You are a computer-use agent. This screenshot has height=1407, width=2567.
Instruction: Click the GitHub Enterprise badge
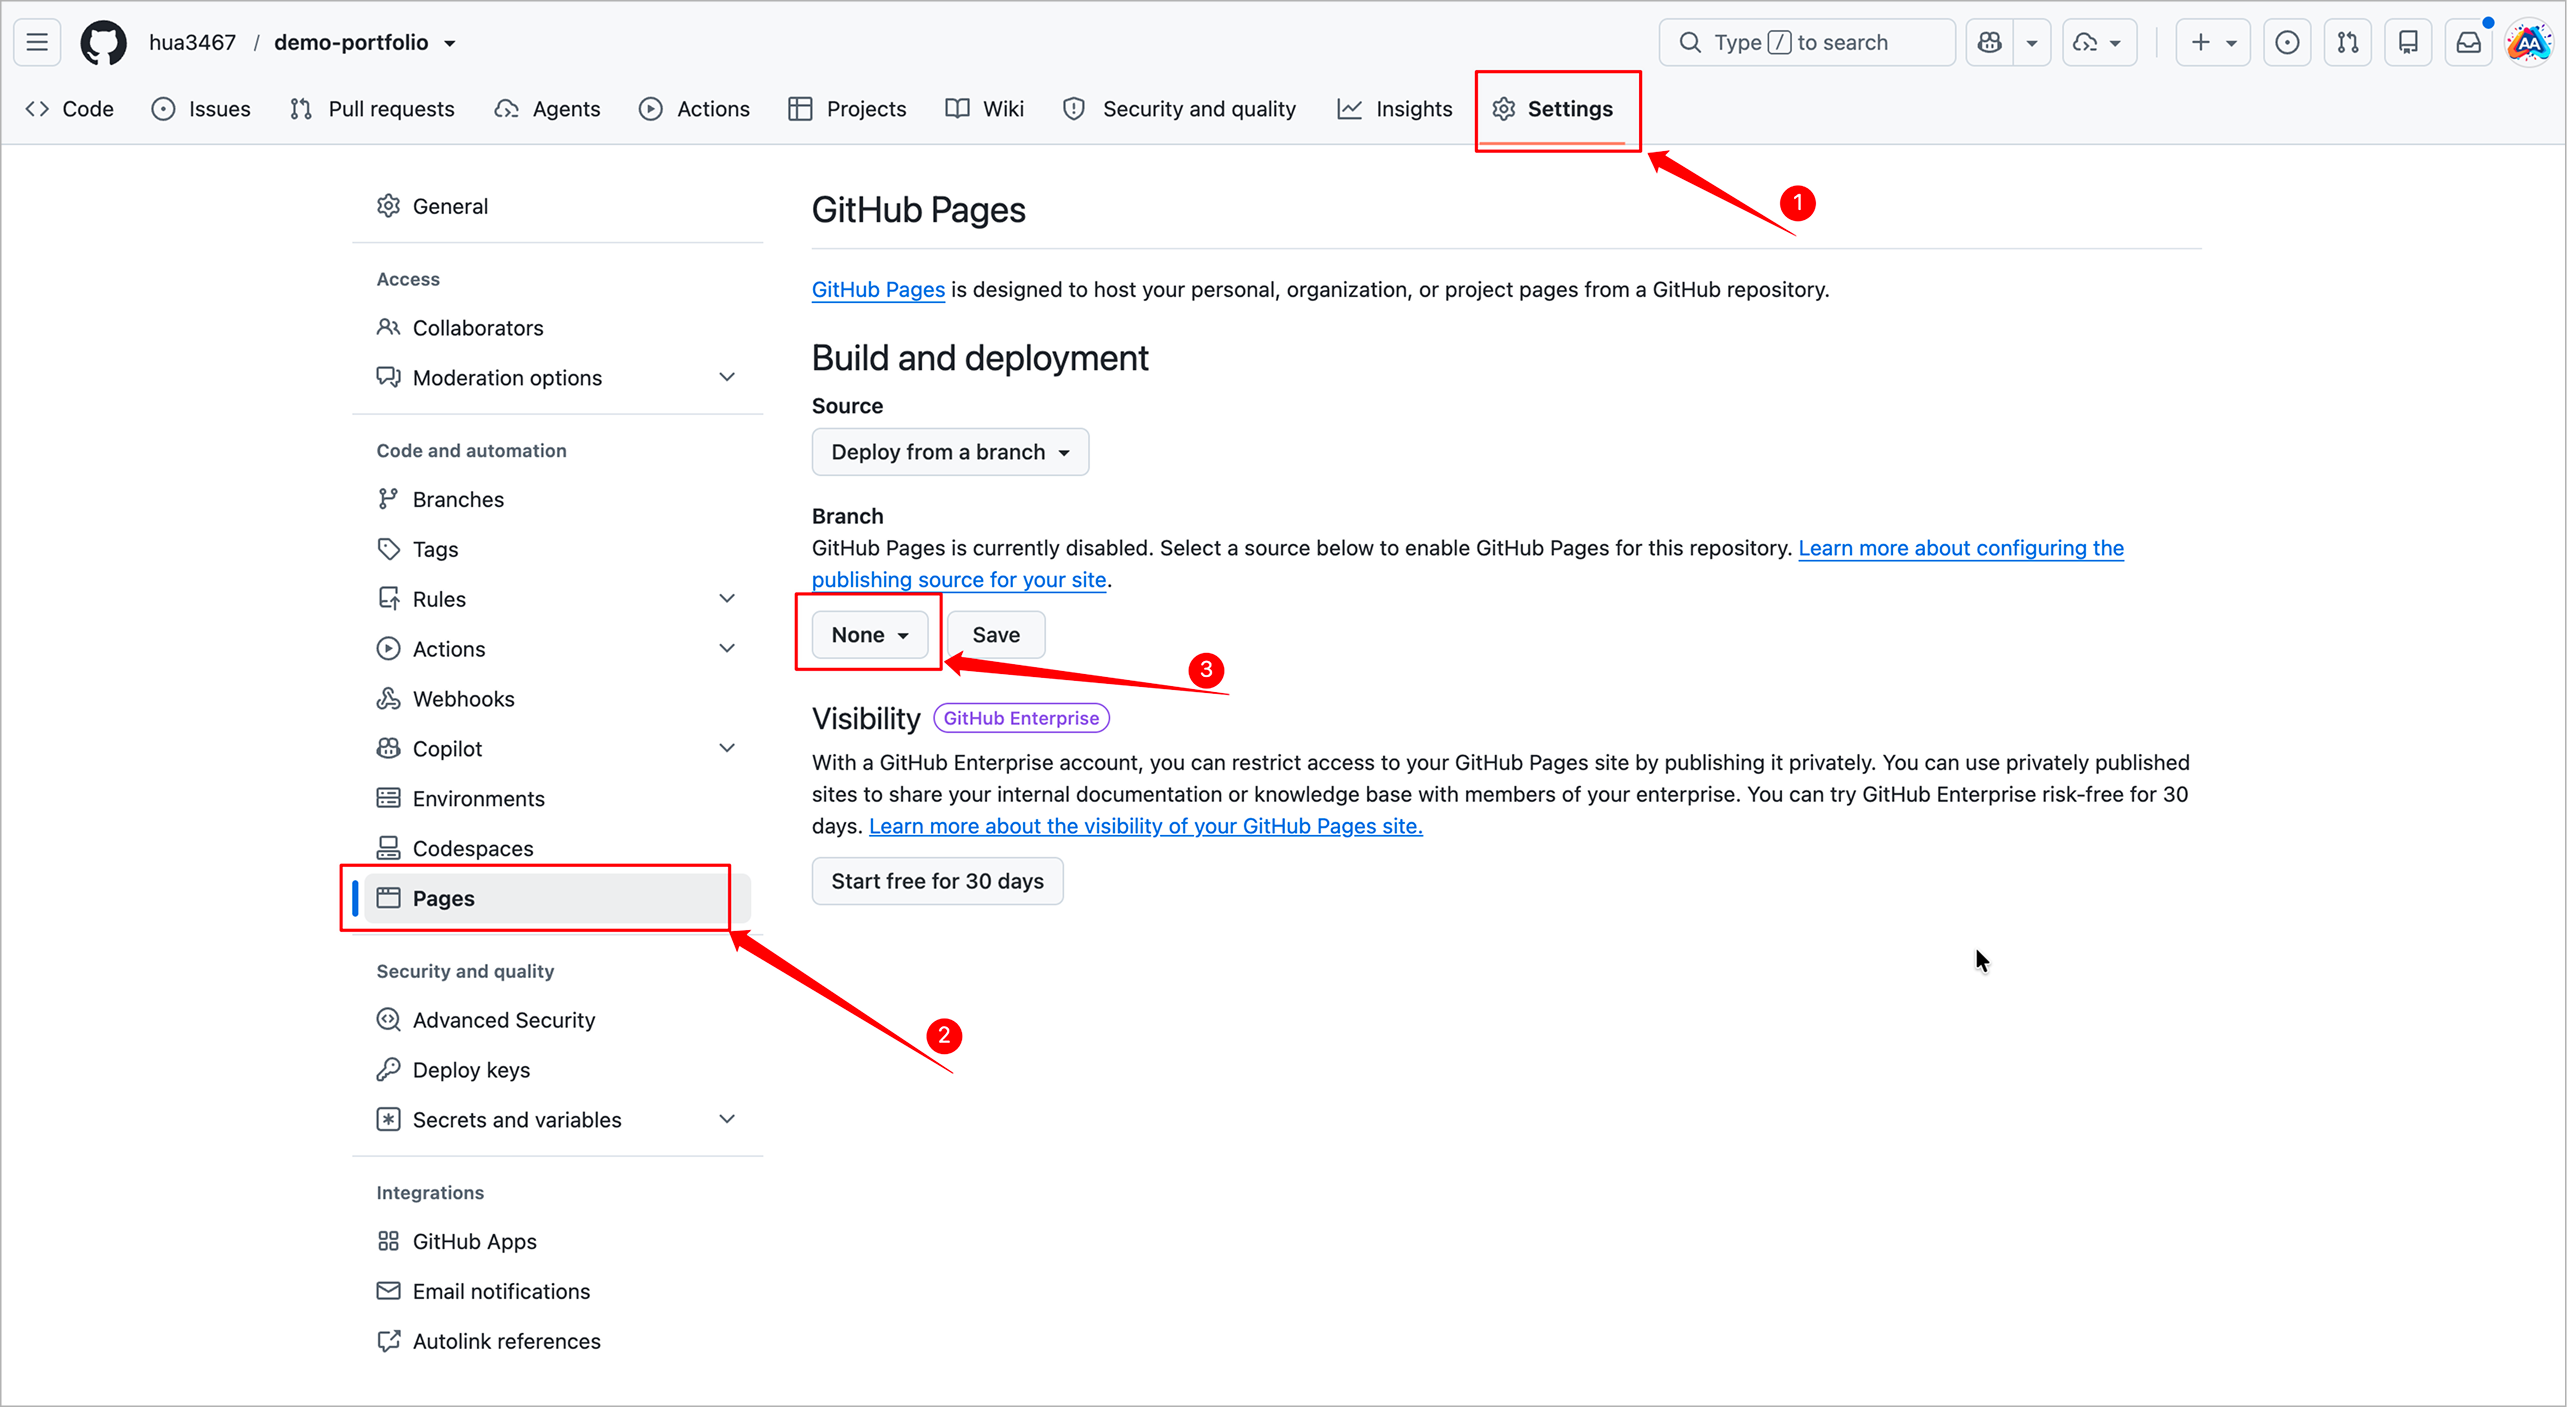(x=1021, y=718)
